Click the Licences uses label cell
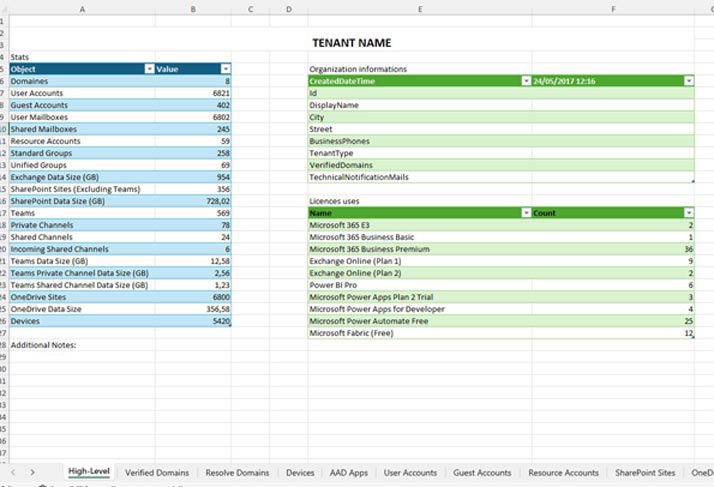This screenshot has height=487, width=714. [x=420, y=201]
